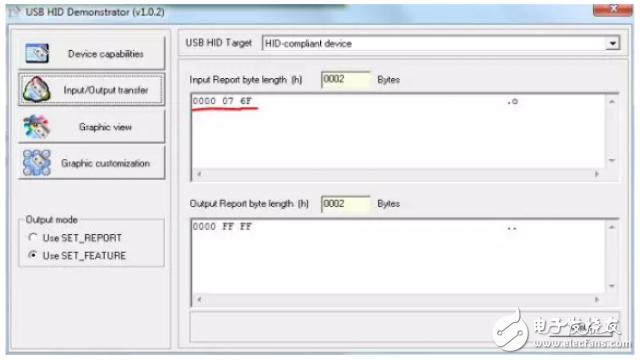Click the output data FF FF text area
Viewport: 640px width, 360px height.
click(398, 256)
